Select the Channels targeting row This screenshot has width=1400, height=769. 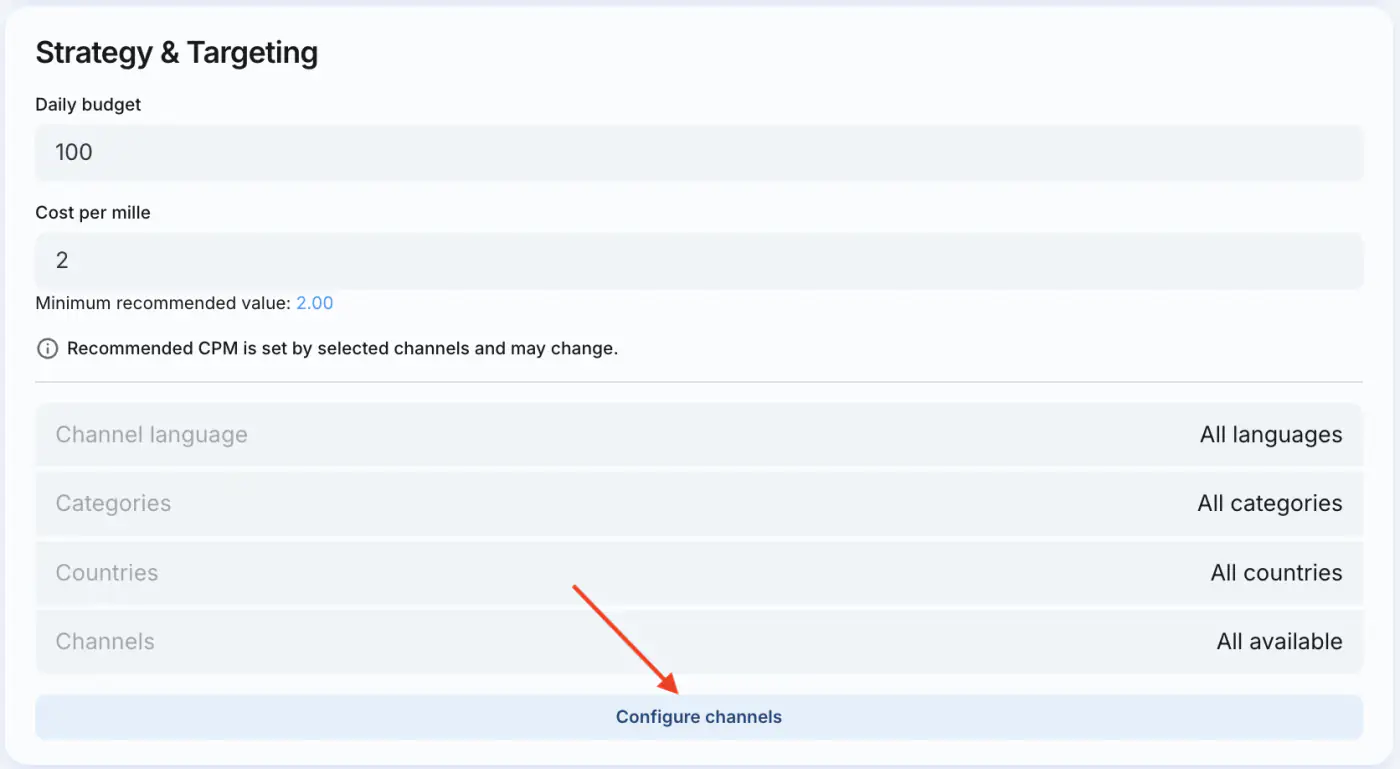click(x=699, y=641)
